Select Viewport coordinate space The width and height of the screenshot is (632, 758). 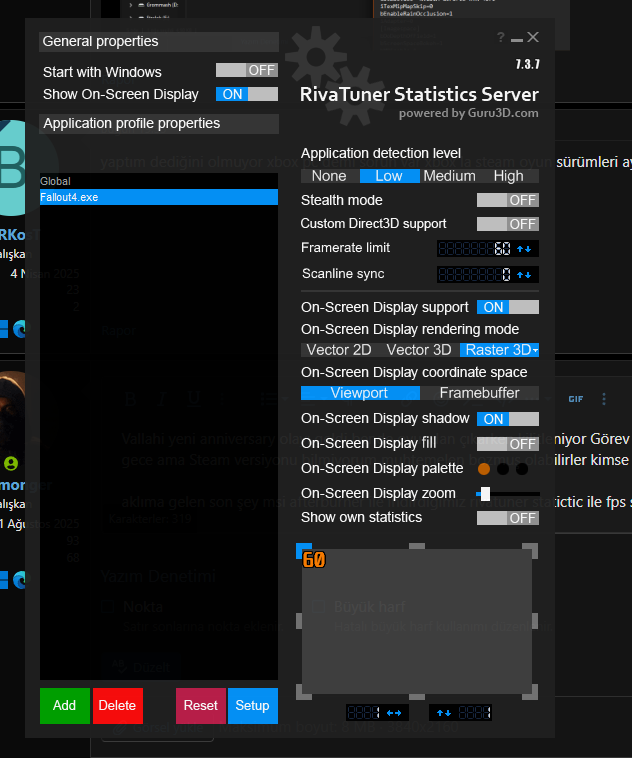tap(360, 393)
